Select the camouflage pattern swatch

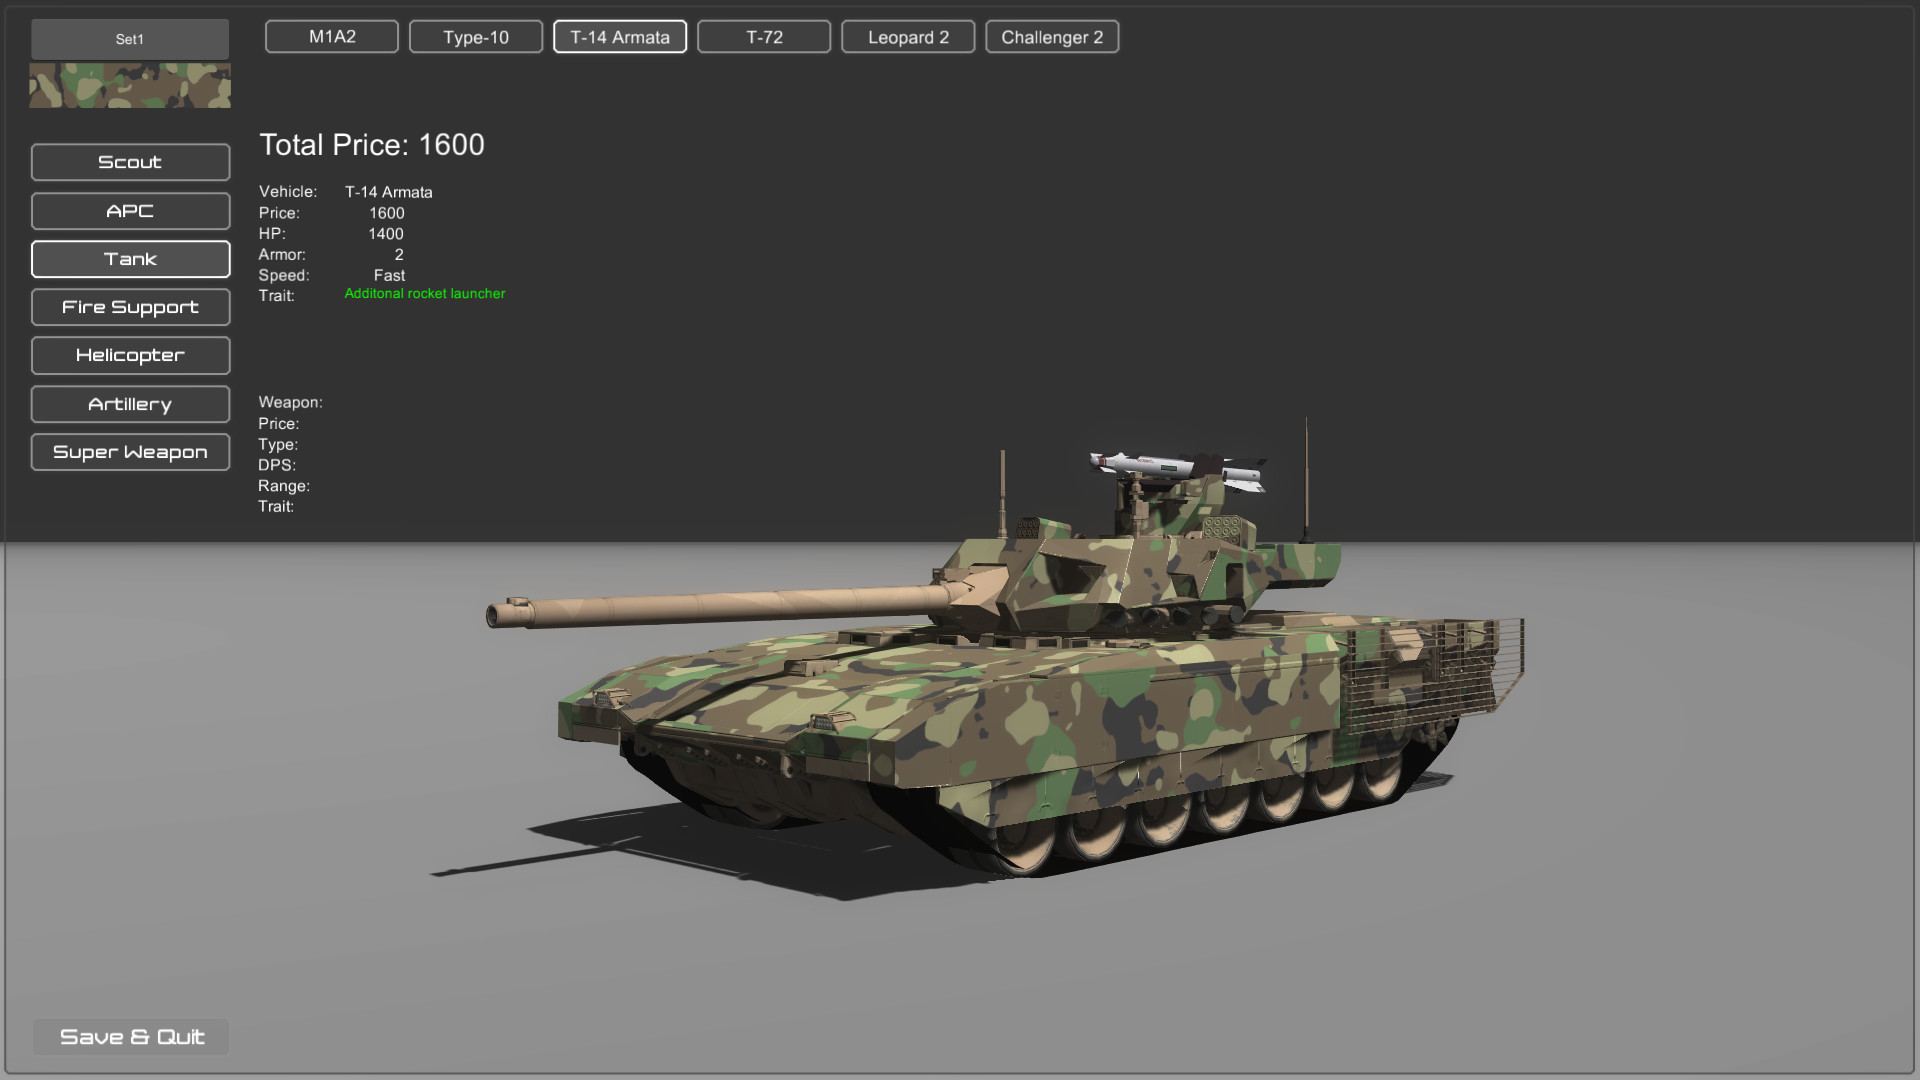tap(129, 85)
